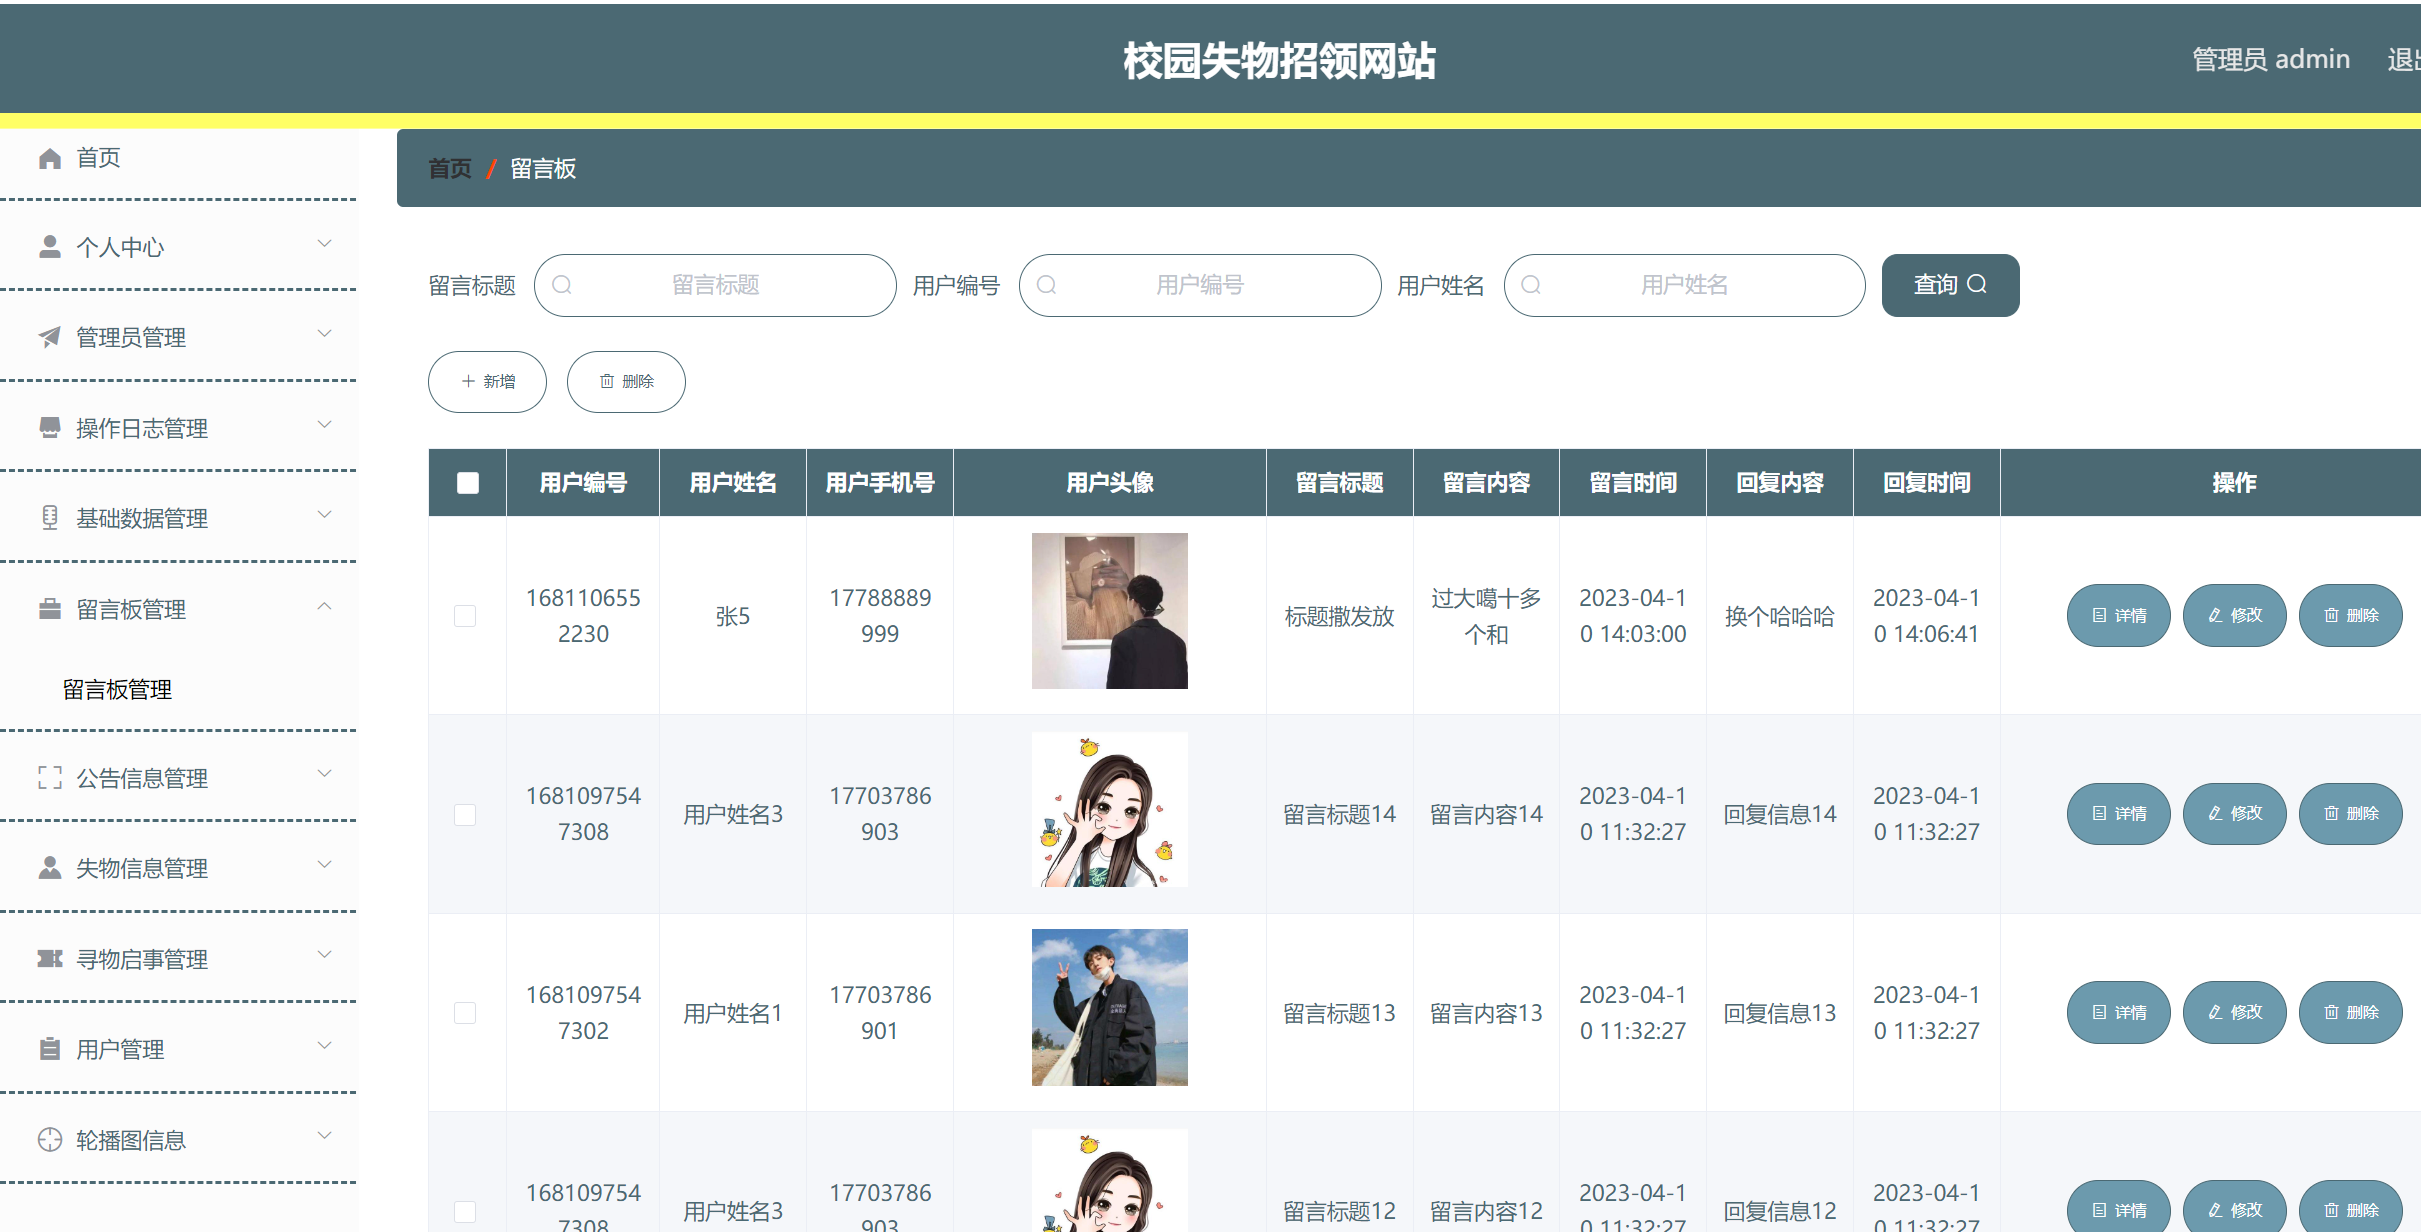
Task: Select the checkbox for 用户姓名1 row
Action: (464, 1012)
